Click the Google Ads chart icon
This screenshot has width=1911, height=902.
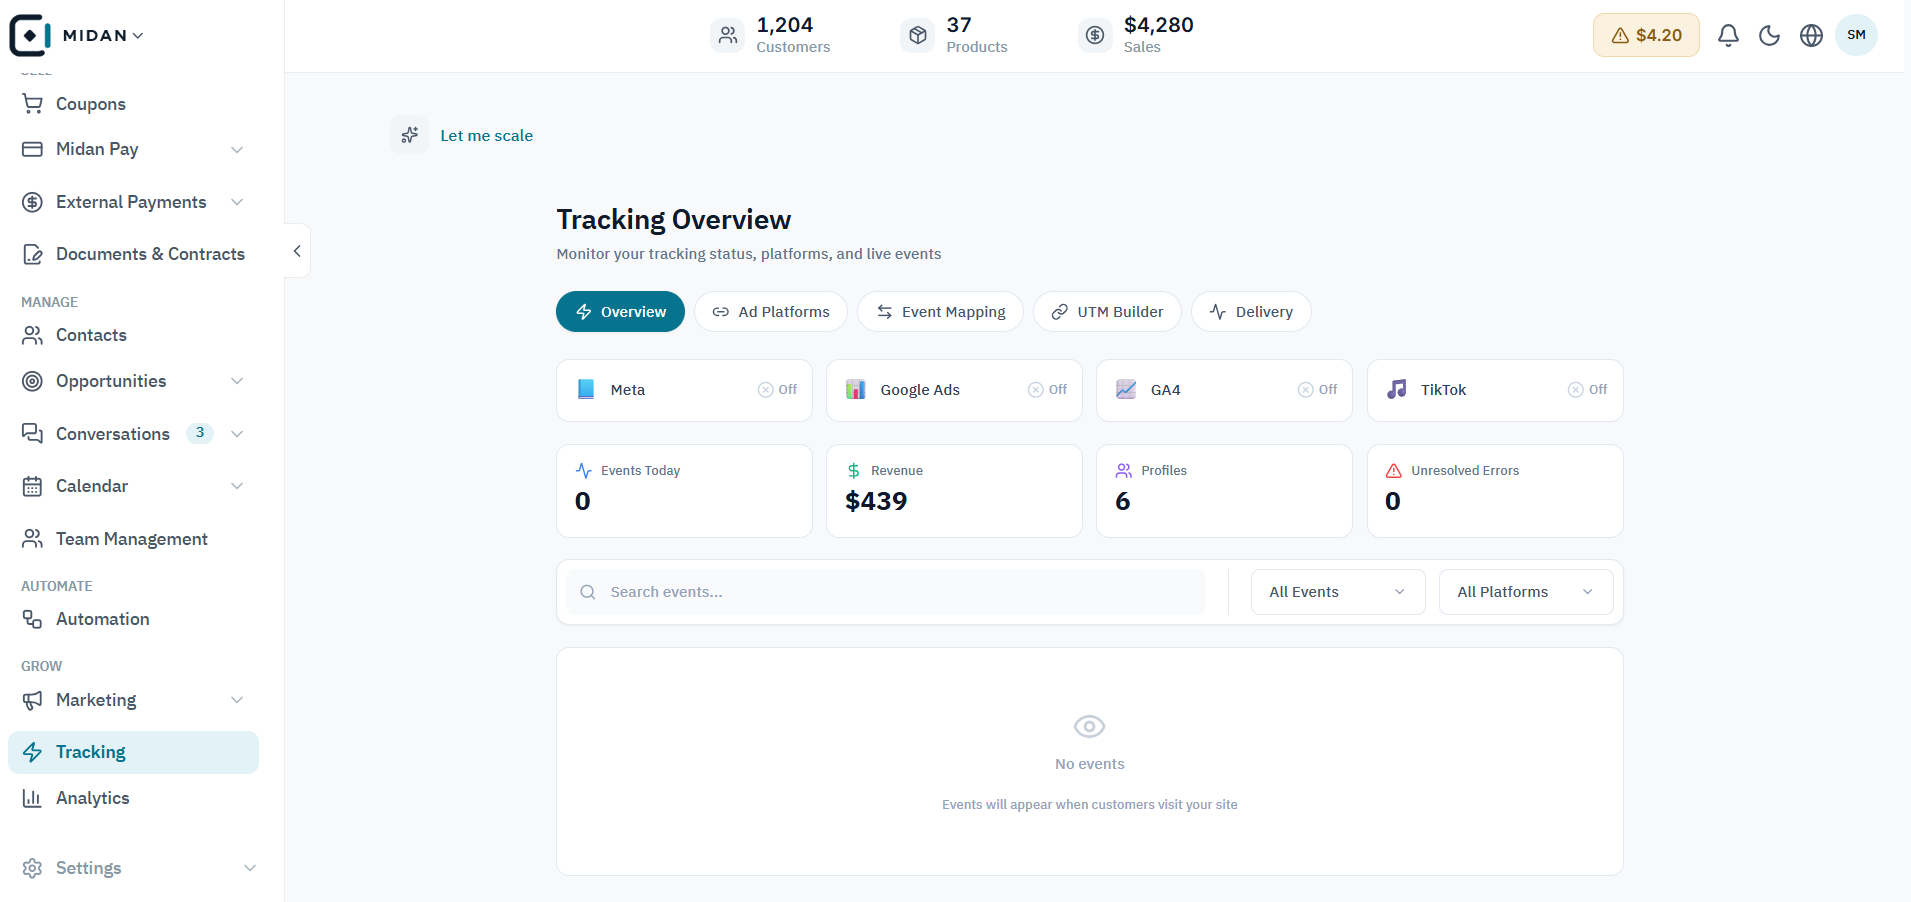coord(856,389)
